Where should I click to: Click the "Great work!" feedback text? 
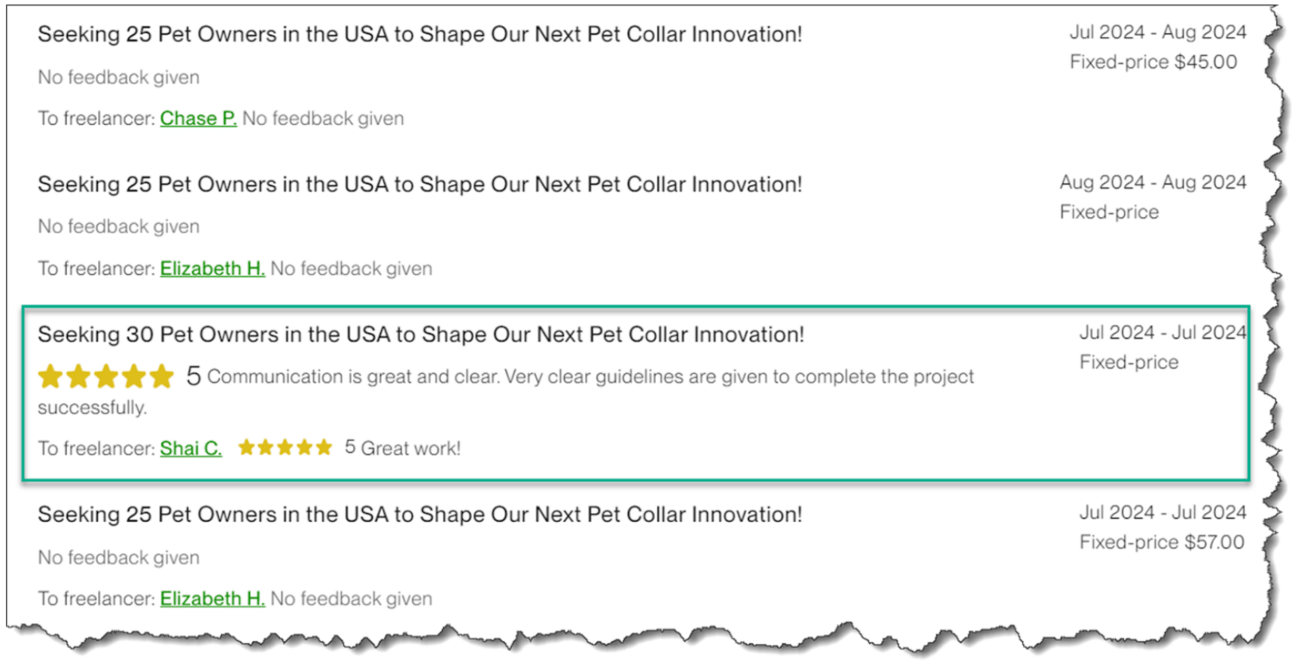pos(410,449)
